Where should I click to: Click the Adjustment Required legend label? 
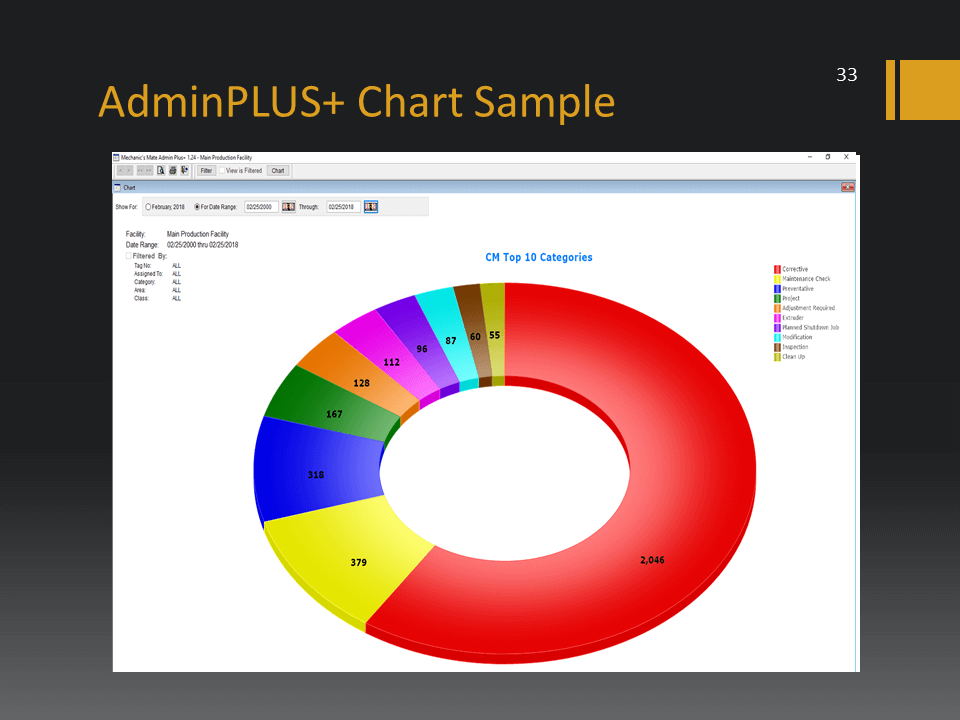[808, 309]
